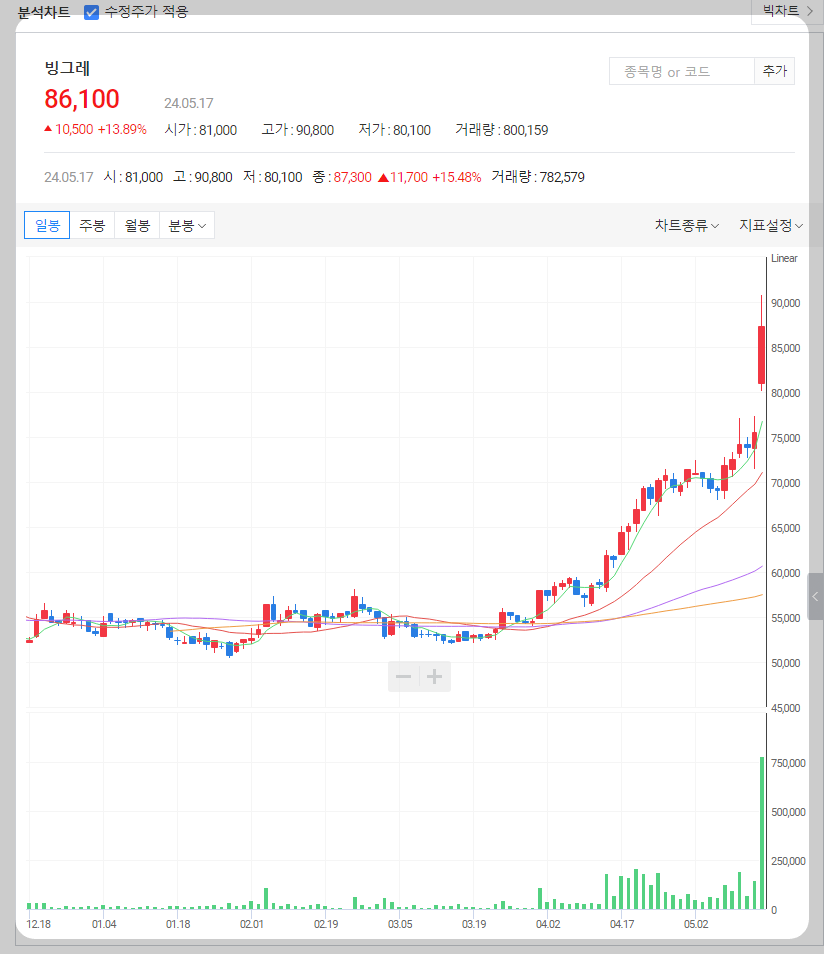The height and width of the screenshot is (954, 824).
Task: Click the 고가: 90,800 value
Action: tap(298, 130)
